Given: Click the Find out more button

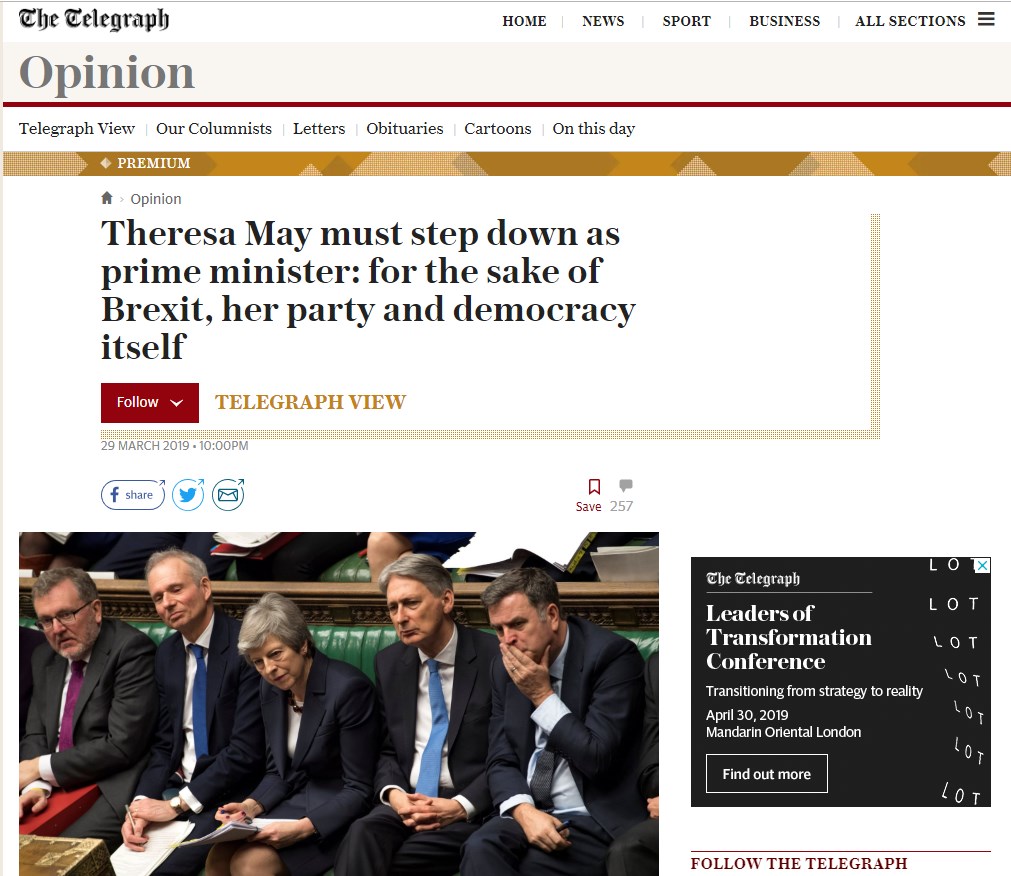Looking at the screenshot, I should tap(767, 774).
